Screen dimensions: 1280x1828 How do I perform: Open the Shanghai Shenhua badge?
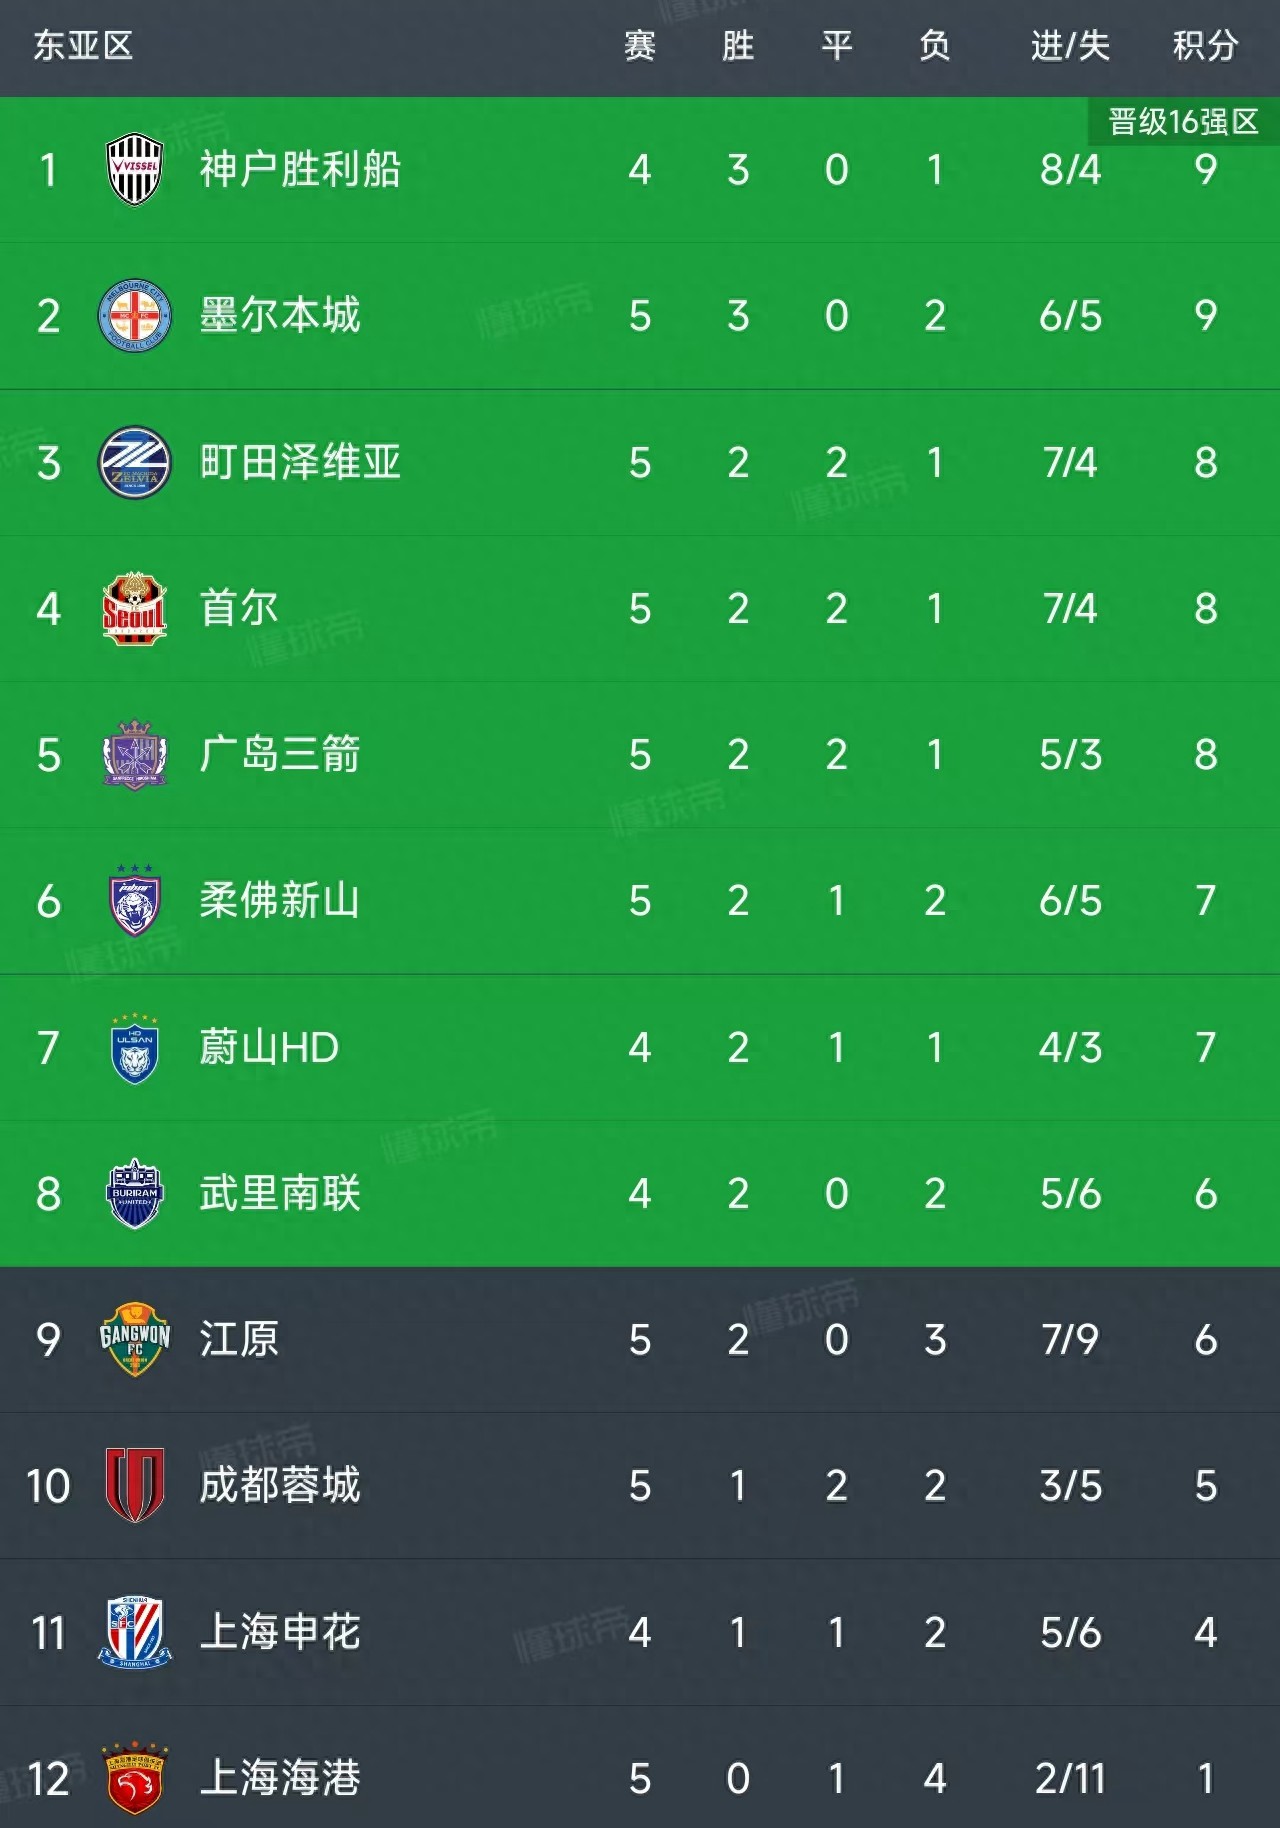click(135, 1632)
